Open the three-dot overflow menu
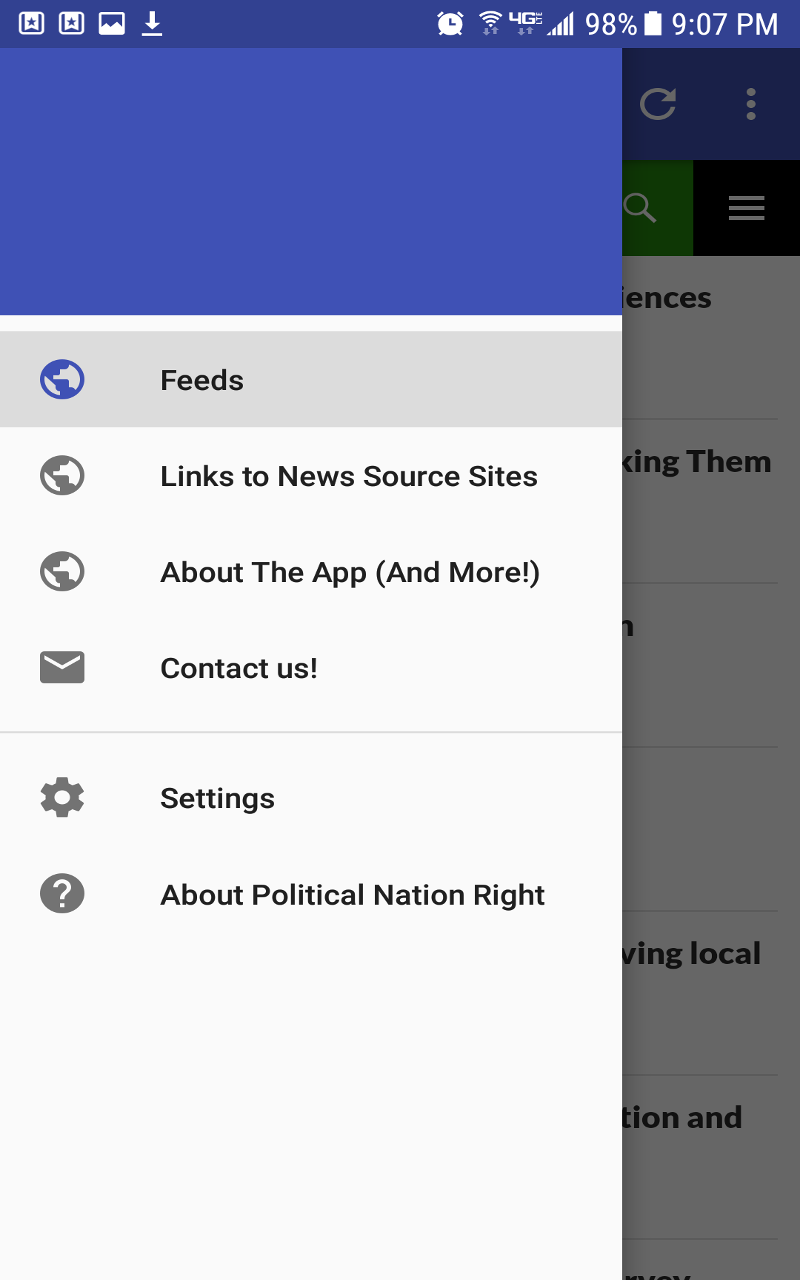800x1280 pixels. click(x=750, y=104)
